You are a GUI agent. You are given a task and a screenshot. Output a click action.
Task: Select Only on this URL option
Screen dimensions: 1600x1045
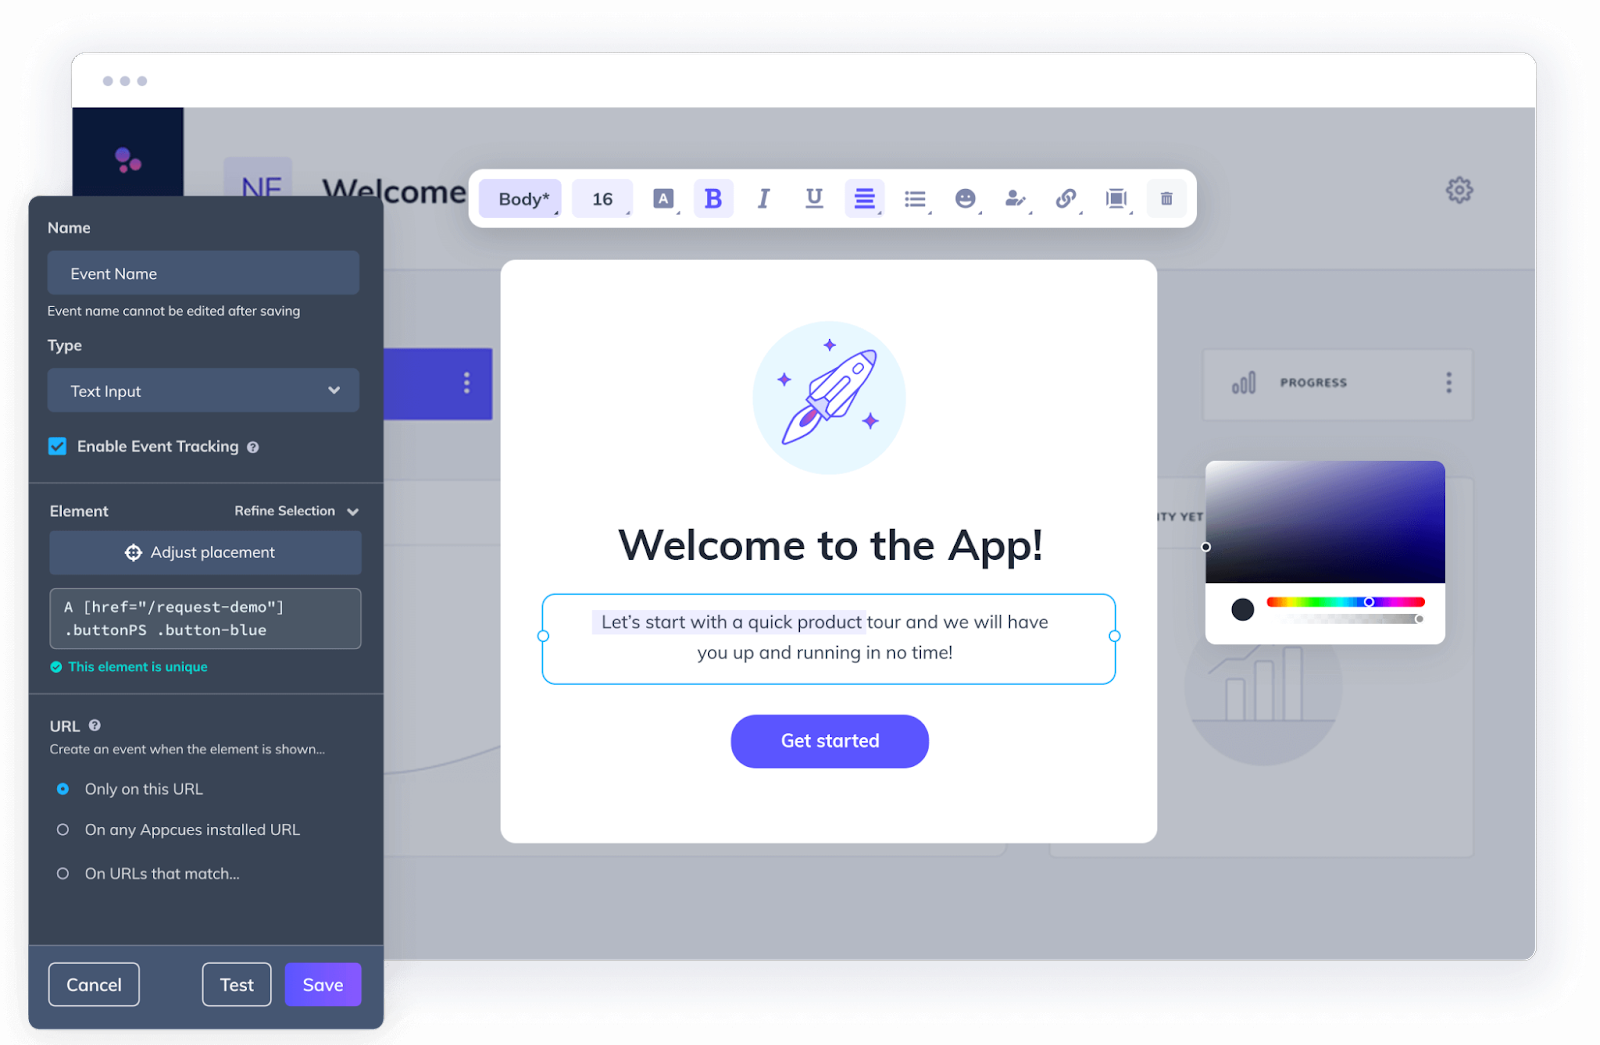(63, 789)
